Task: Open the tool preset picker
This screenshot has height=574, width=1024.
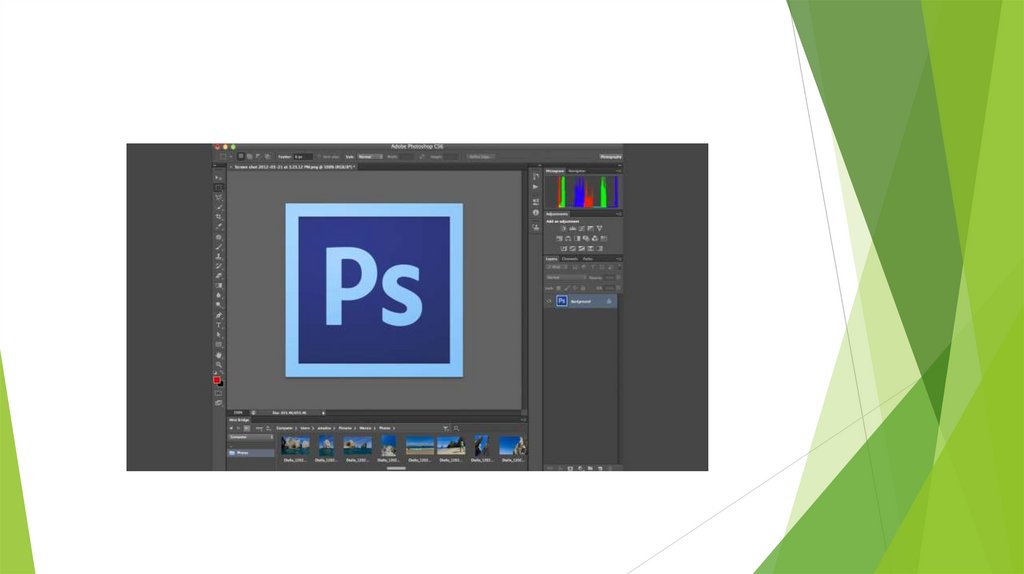Action: 224,157
